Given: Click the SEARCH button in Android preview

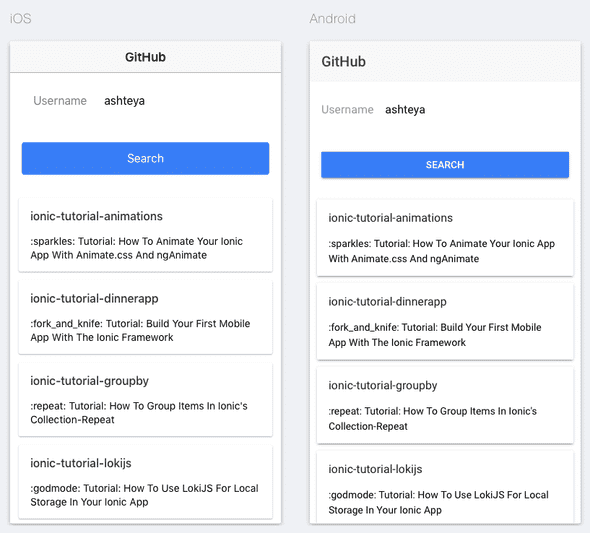Looking at the screenshot, I should [445, 165].
